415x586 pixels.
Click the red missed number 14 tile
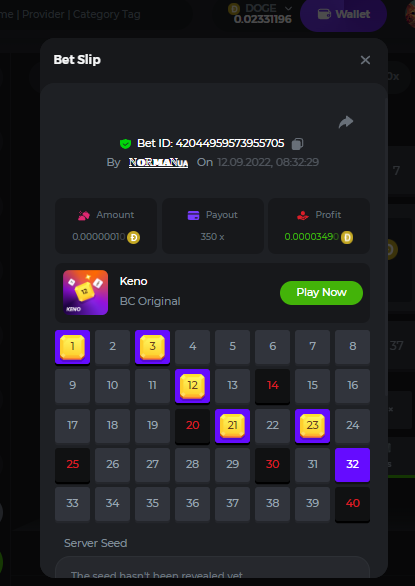[273, 386]
